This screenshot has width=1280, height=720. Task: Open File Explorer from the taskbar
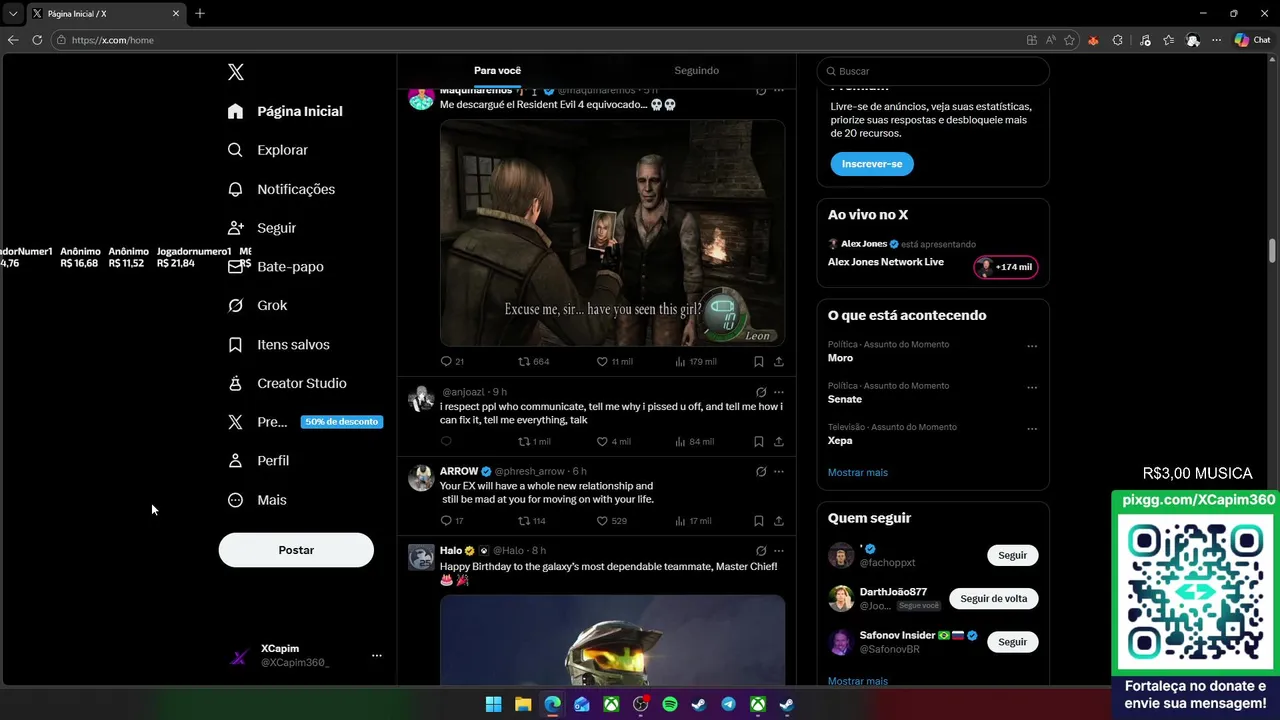pyautogui.click(x=523, y=705)
